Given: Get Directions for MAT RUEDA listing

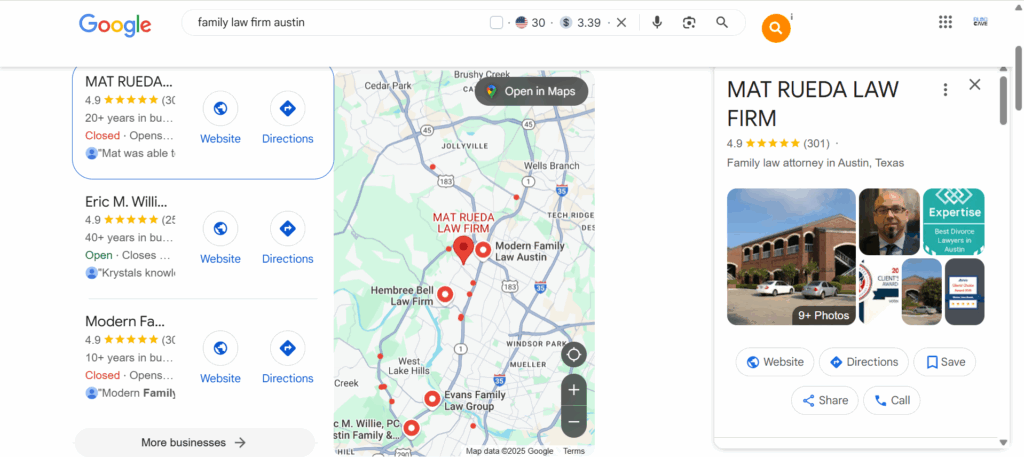Looking at the screenshot, I should (287, 108).
